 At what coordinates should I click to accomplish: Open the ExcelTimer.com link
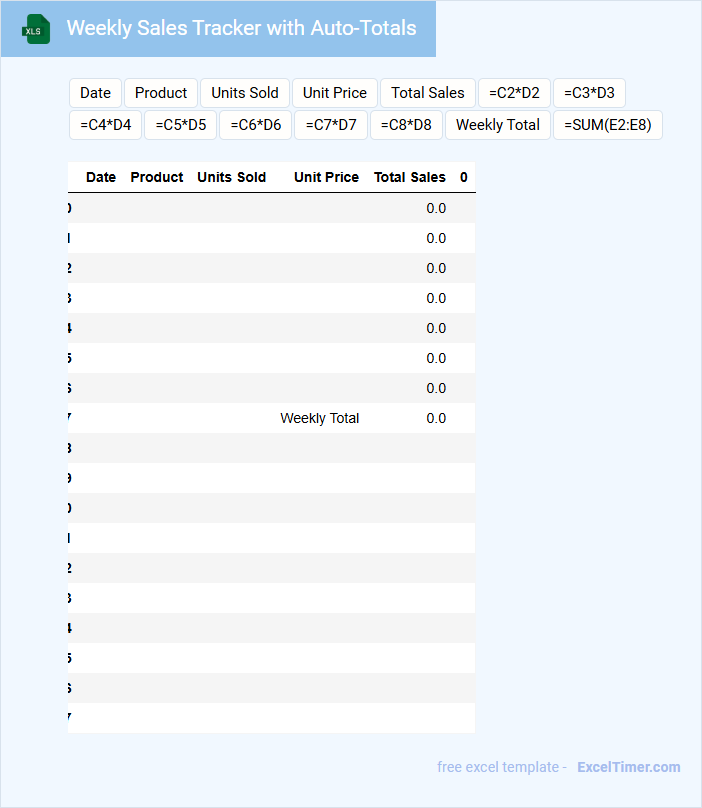coord(629,767)
